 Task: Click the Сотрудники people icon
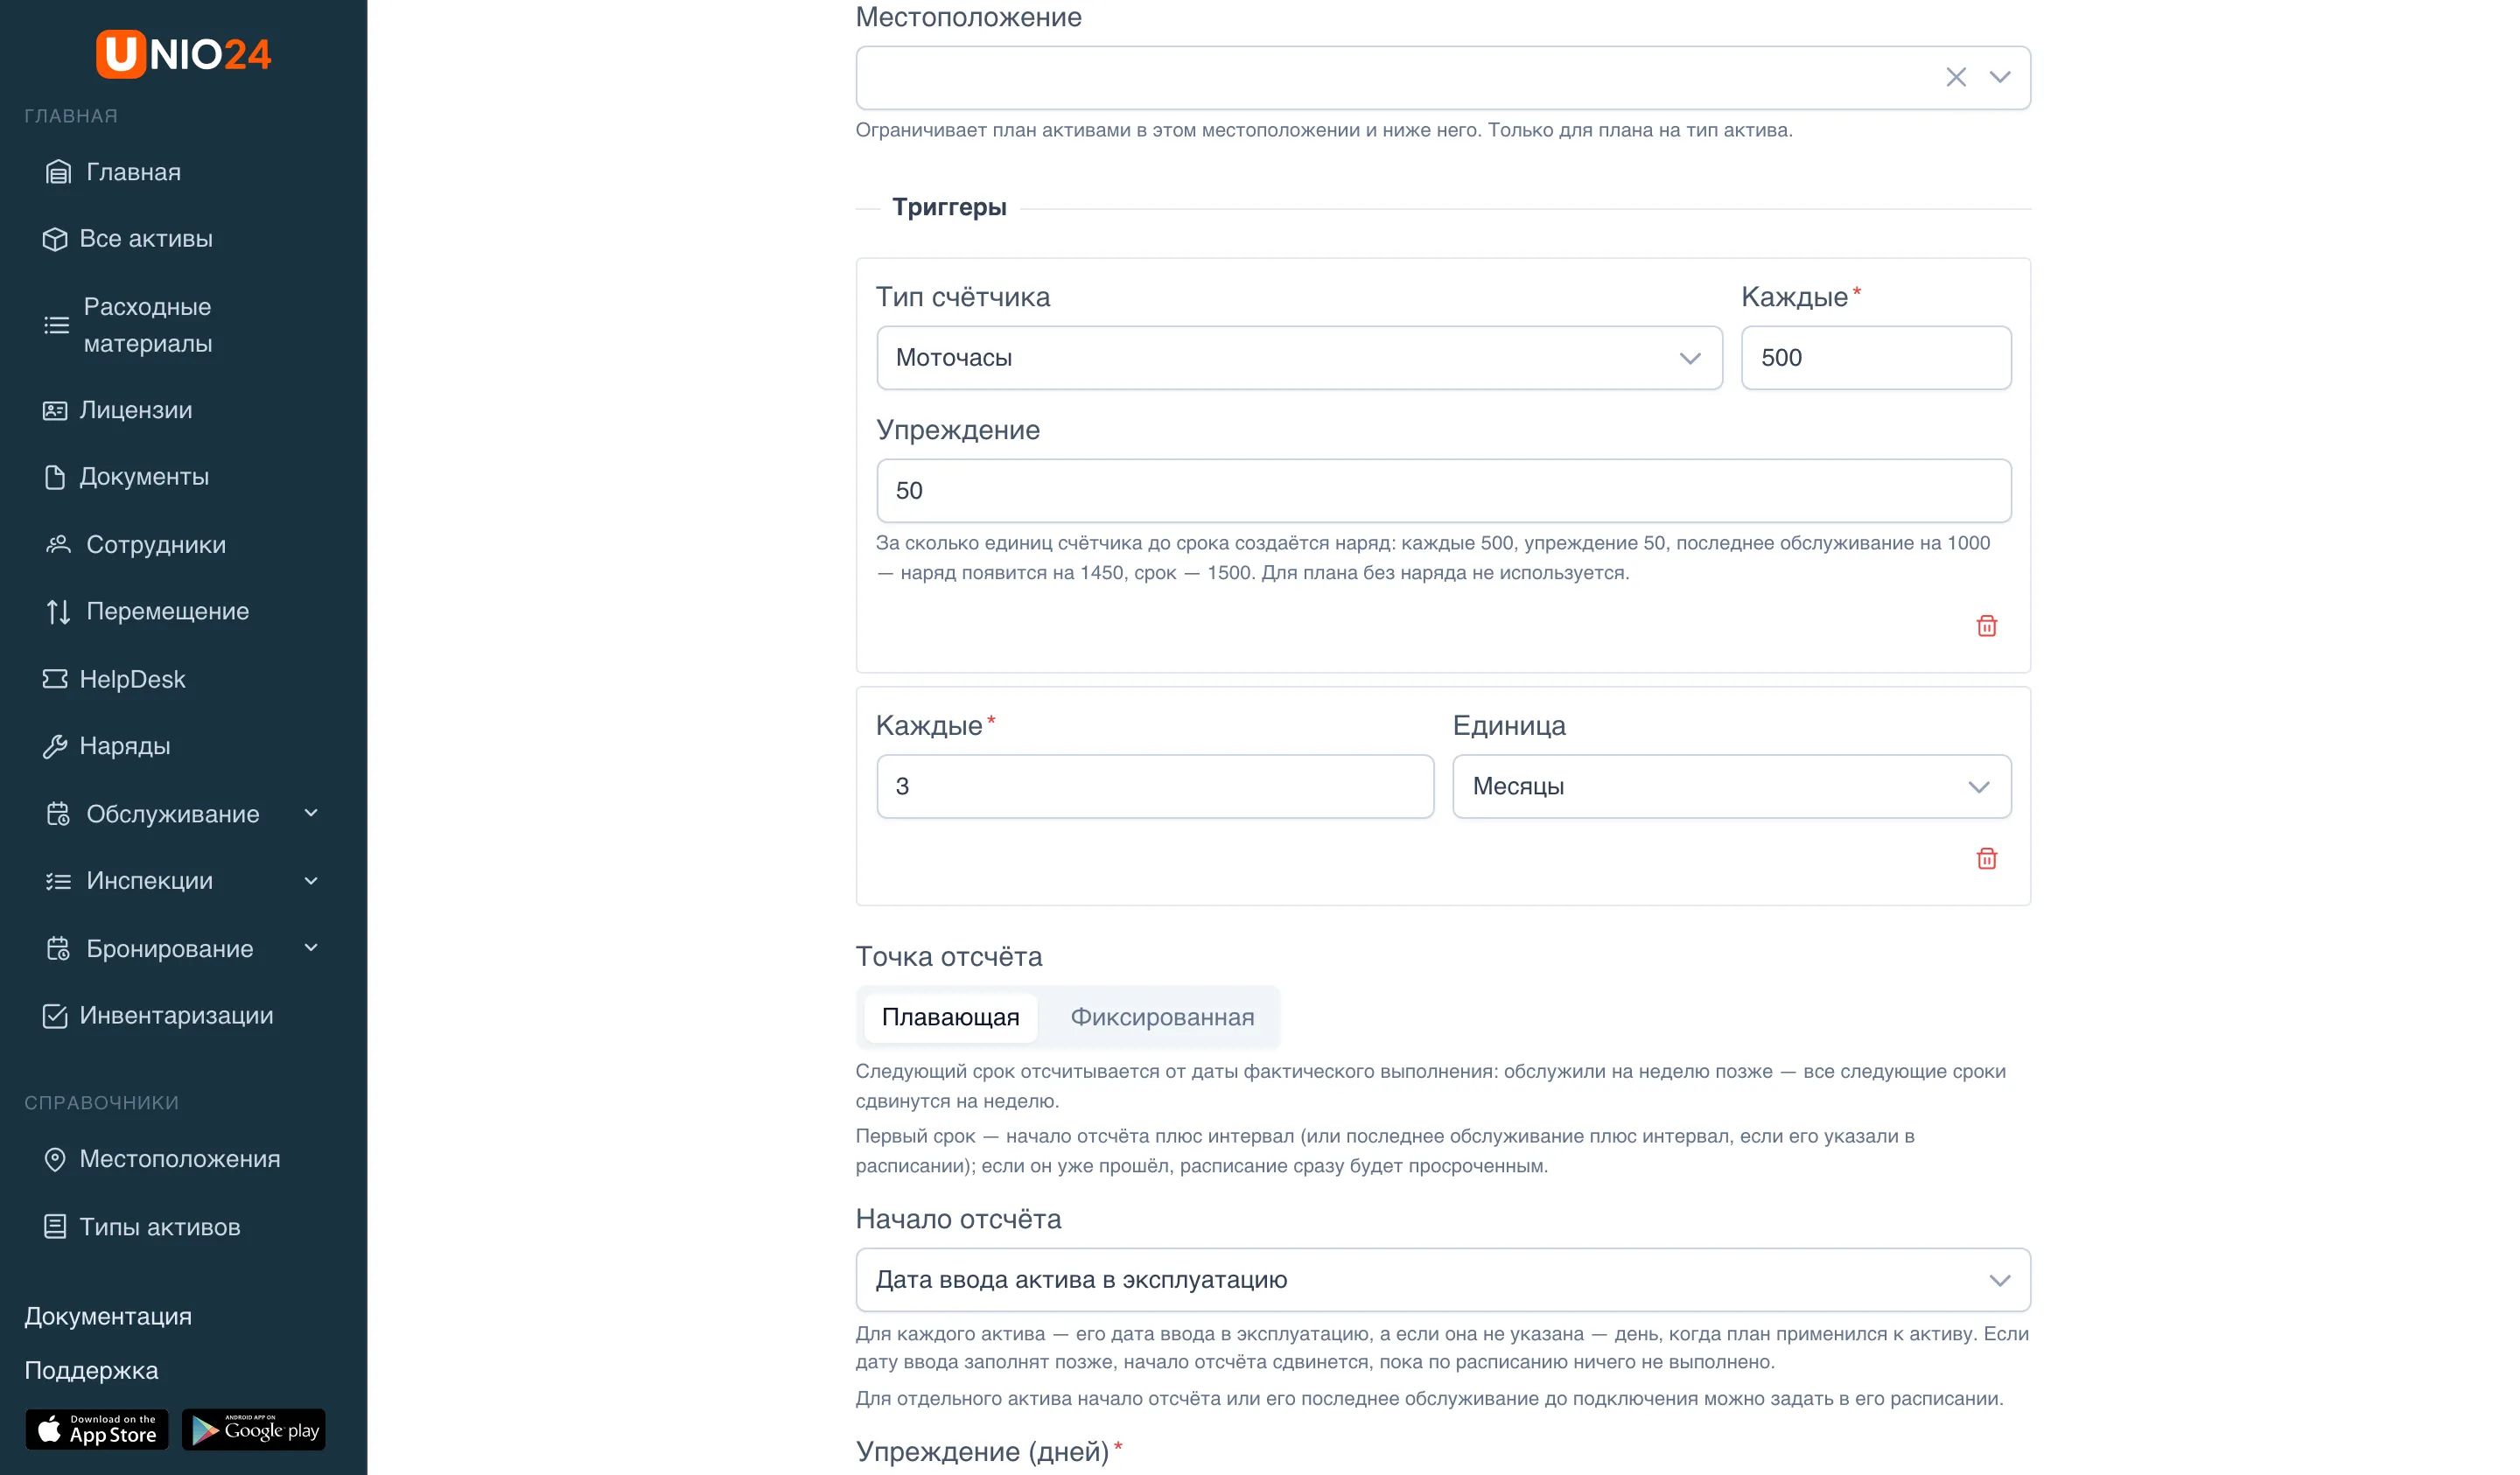(58, 544)
